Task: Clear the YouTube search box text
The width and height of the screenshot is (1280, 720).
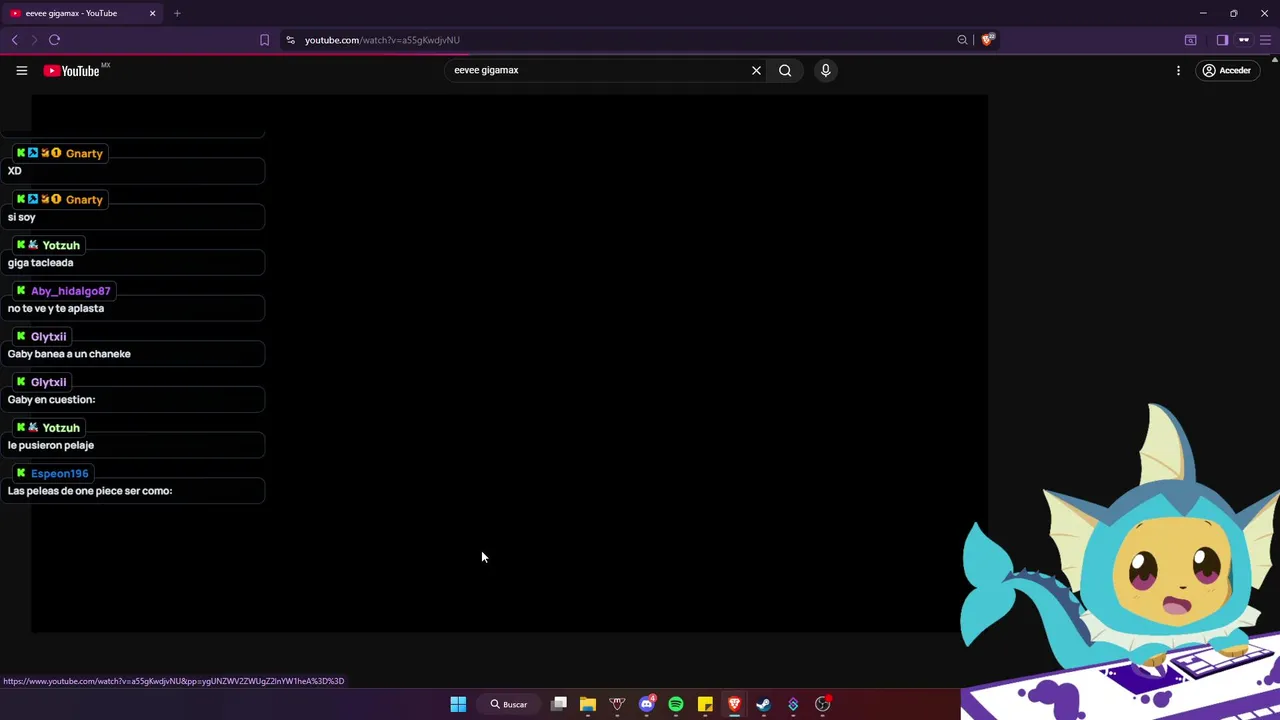Action: [x=756, y=70]
